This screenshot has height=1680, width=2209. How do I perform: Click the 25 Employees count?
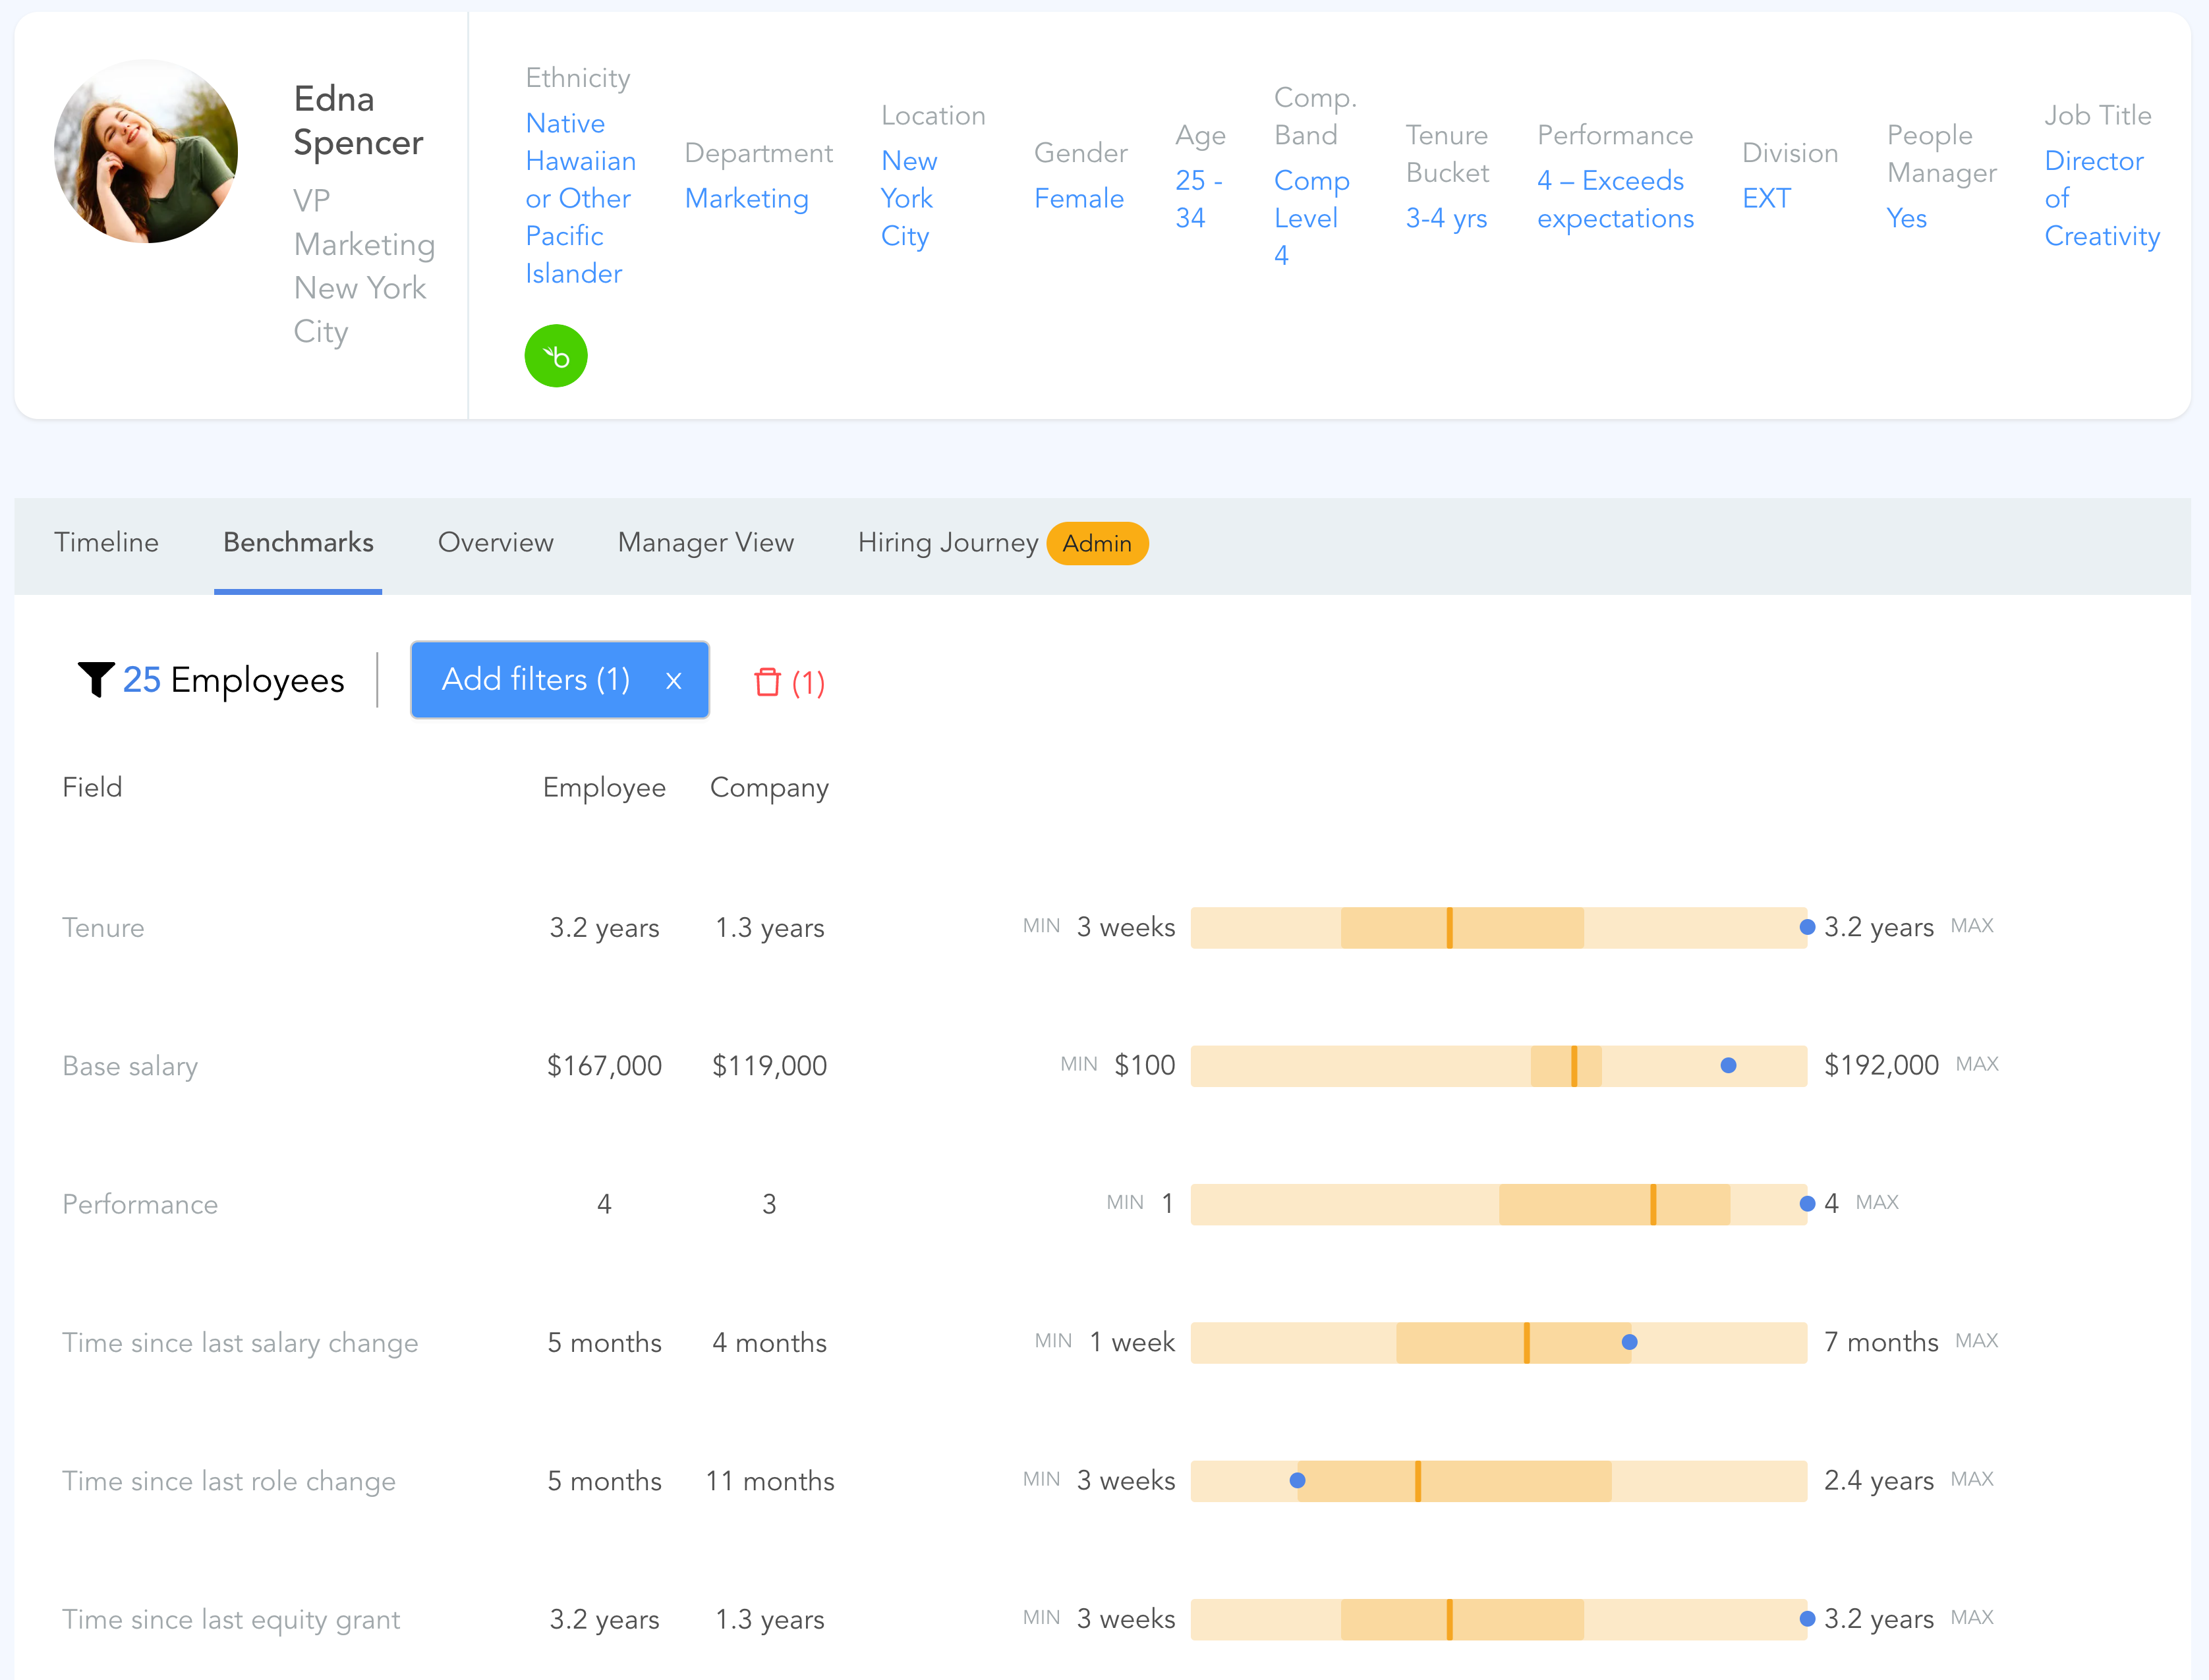(232, 680)
